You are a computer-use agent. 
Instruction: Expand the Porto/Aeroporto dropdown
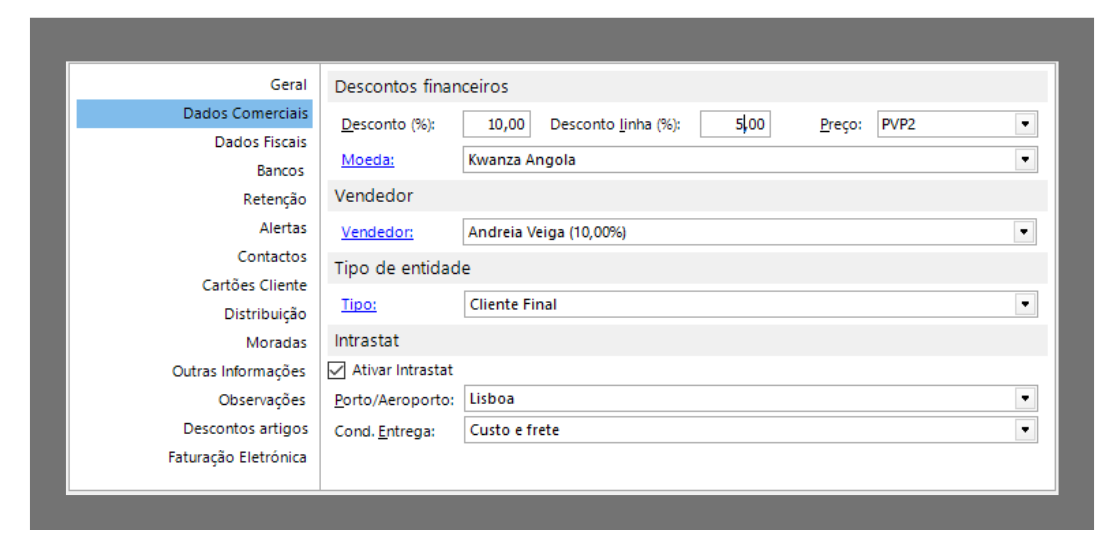[1024, 399]
